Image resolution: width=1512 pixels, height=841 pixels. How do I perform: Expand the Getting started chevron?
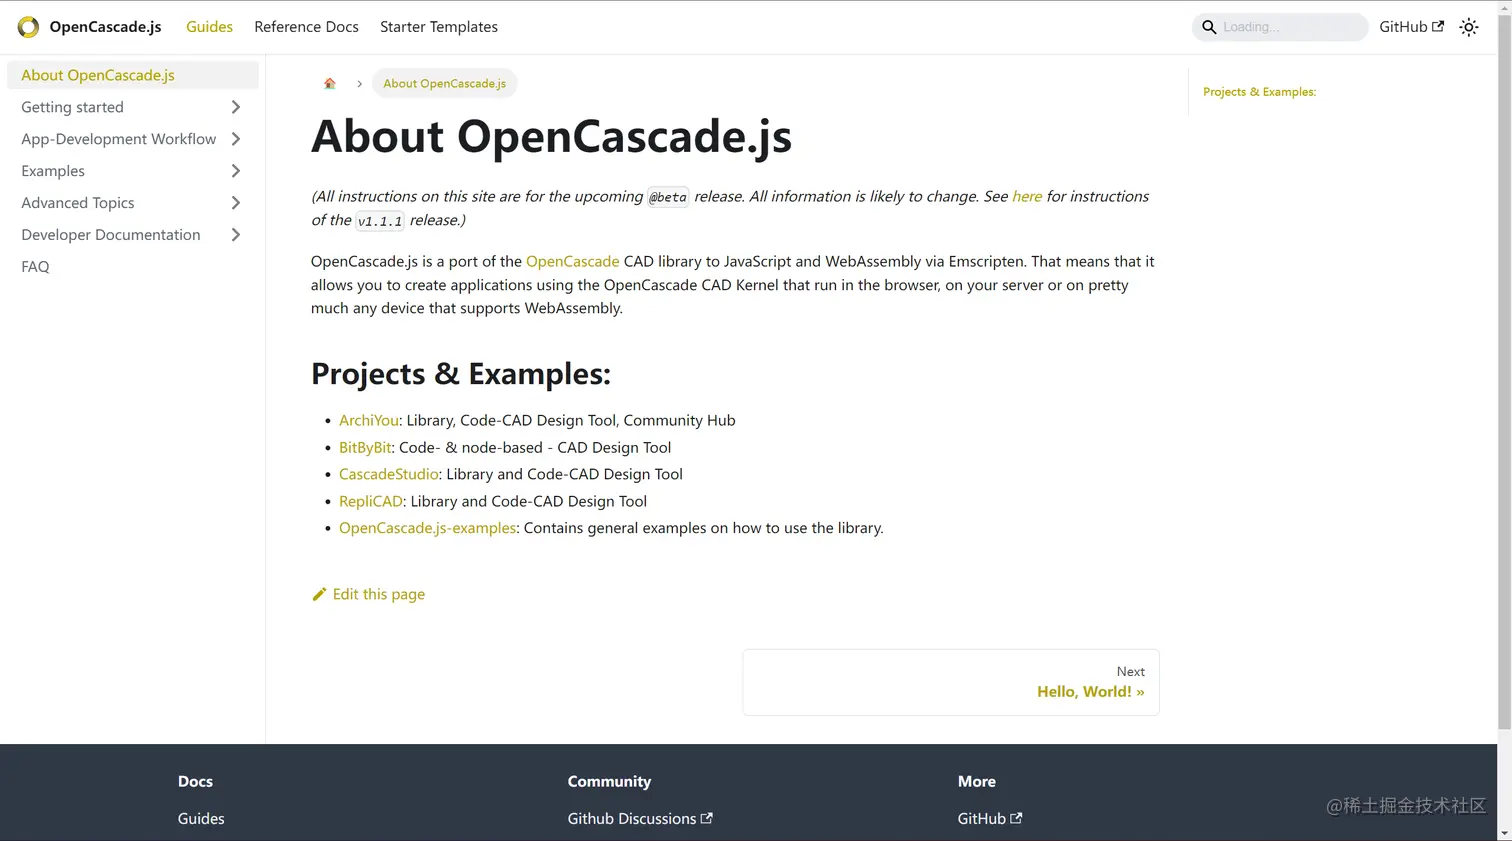(236, 107)
